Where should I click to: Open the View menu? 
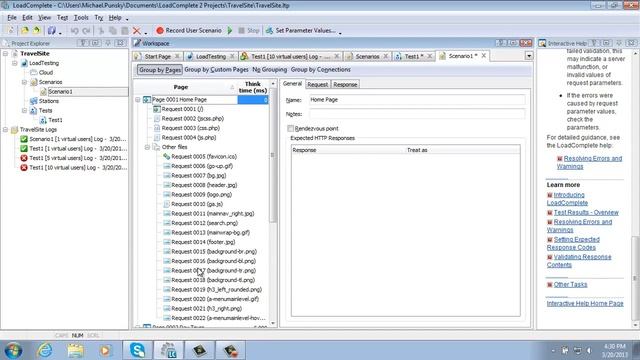[x=44, y=18]
